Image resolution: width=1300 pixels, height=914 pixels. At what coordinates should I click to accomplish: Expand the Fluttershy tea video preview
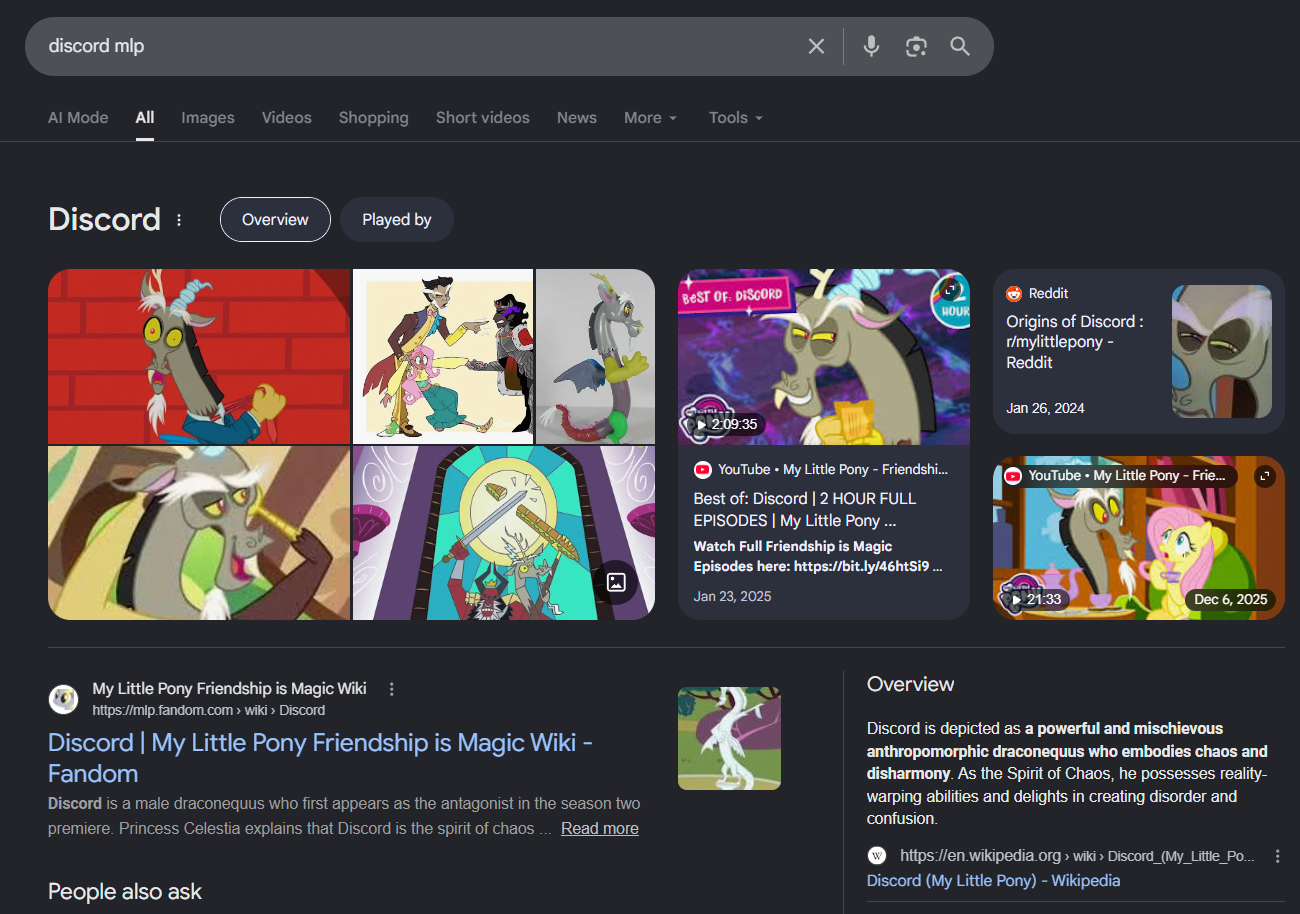click(1265, 476)
